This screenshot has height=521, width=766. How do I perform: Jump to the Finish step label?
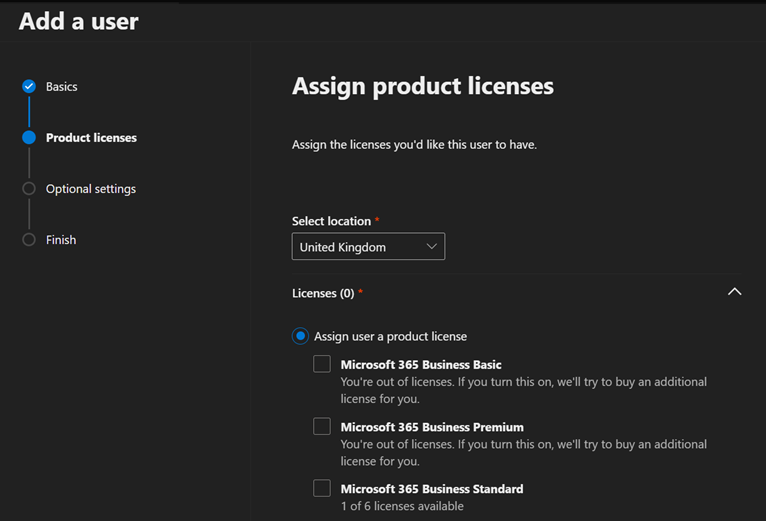61,240
